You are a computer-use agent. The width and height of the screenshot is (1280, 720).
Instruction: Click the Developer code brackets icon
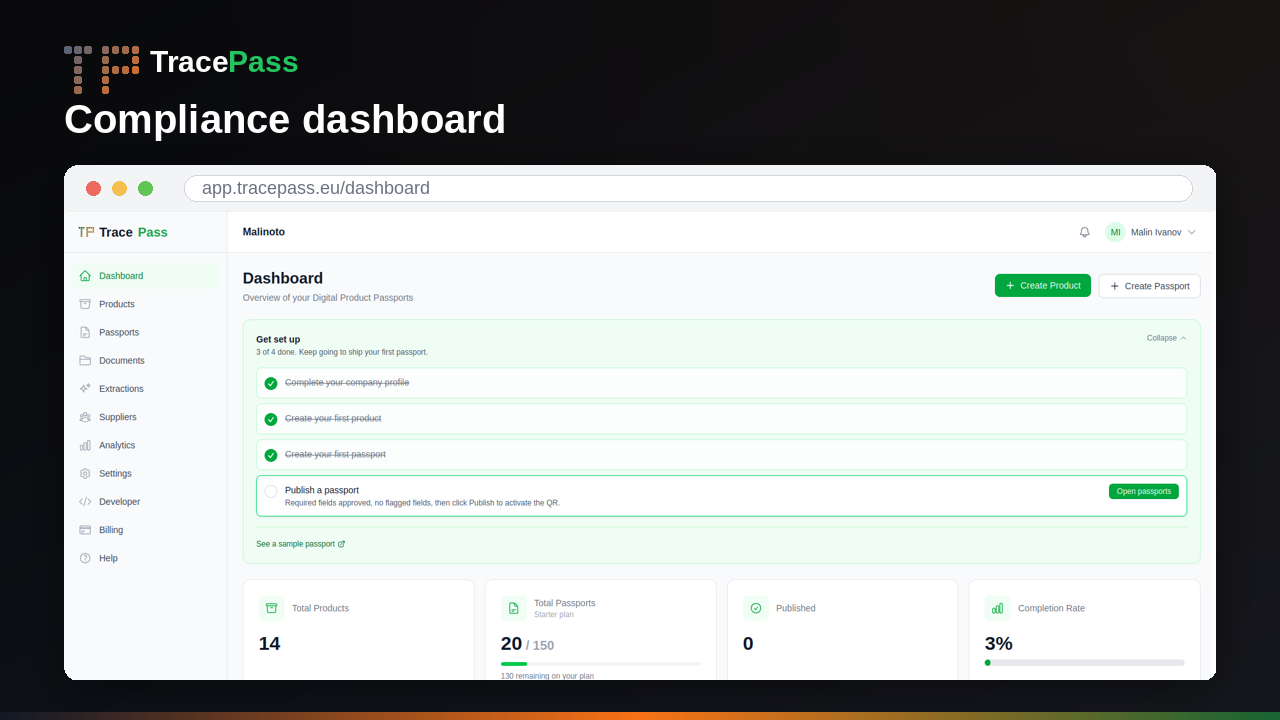point(85,502)
